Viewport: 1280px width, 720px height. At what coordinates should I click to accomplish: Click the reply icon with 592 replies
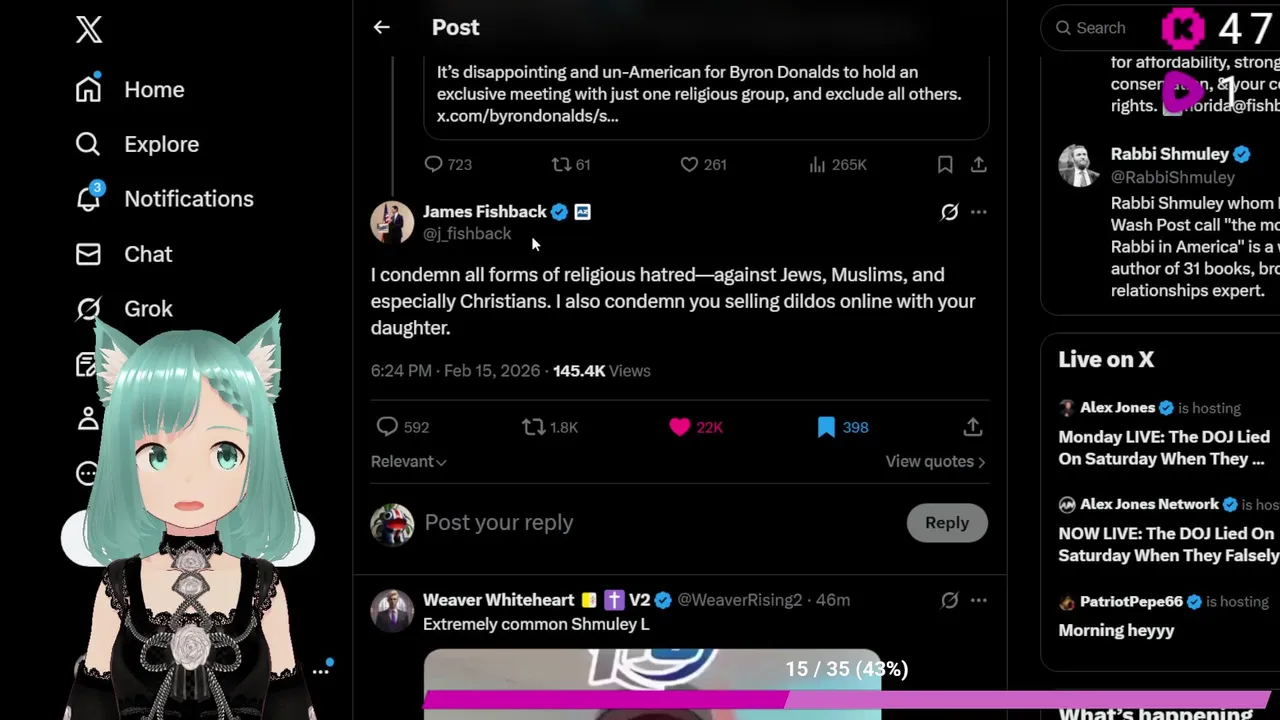pos(387,427)
